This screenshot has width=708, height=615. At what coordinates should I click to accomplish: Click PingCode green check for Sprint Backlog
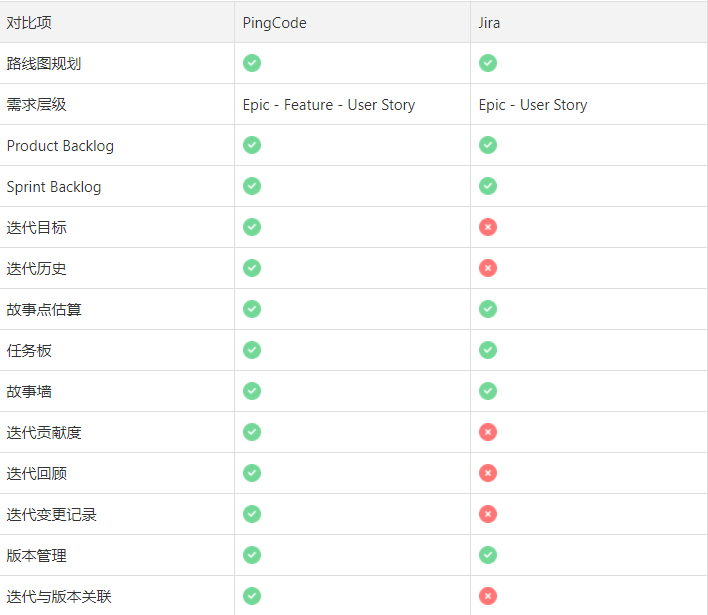[x=252, y=186]
